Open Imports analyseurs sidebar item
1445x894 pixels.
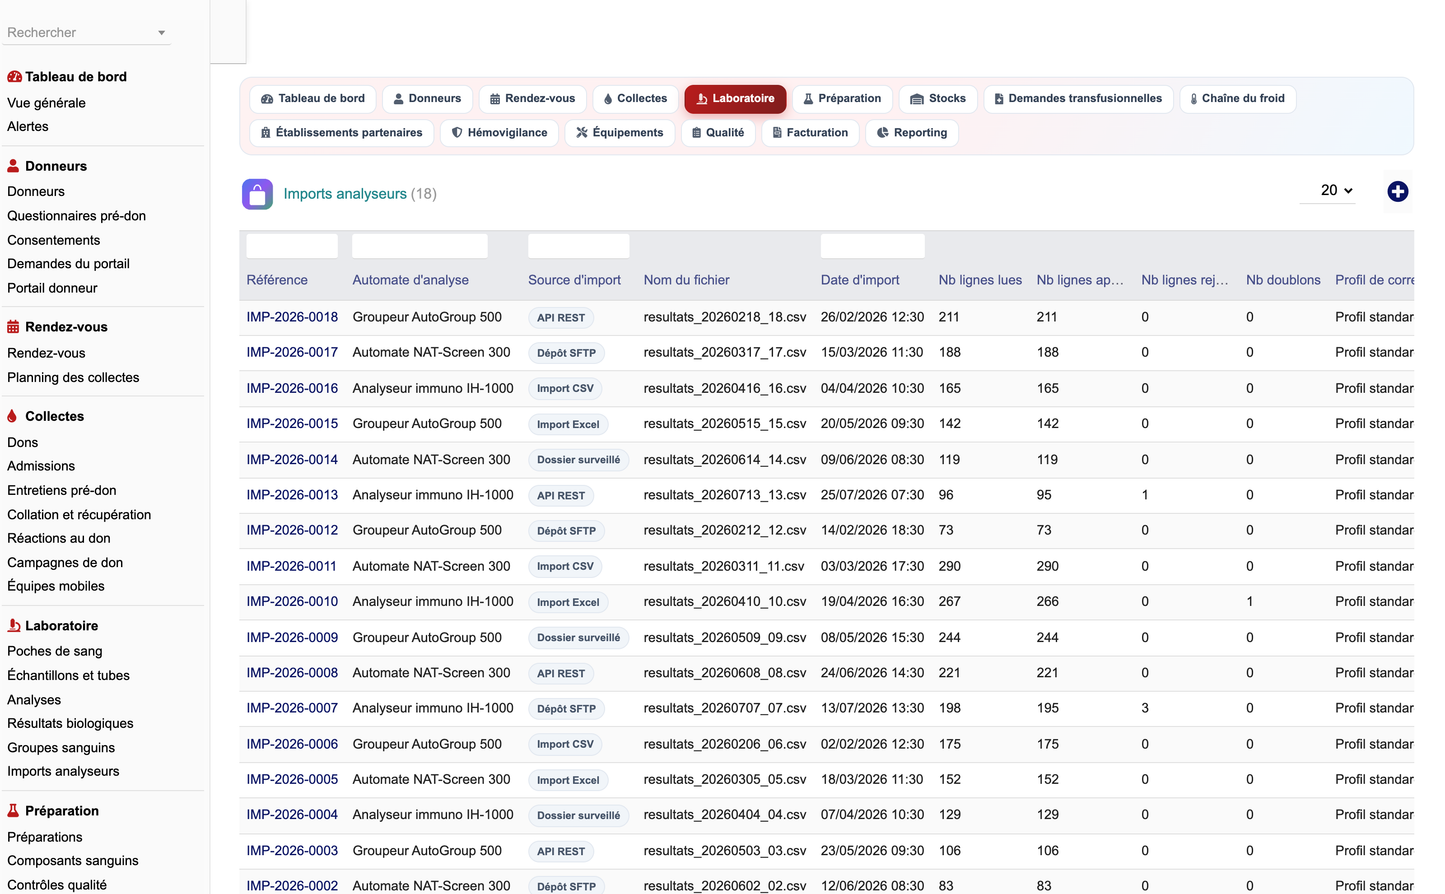(63, 772)
